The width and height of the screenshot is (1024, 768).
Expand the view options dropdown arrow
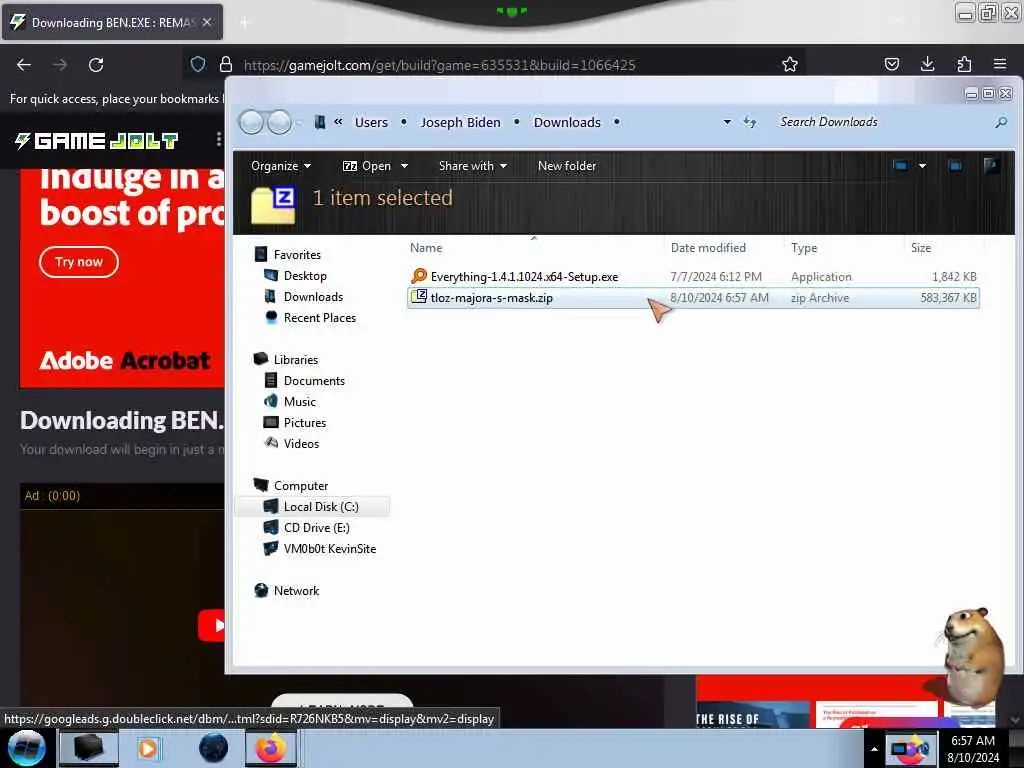(922, 166)
